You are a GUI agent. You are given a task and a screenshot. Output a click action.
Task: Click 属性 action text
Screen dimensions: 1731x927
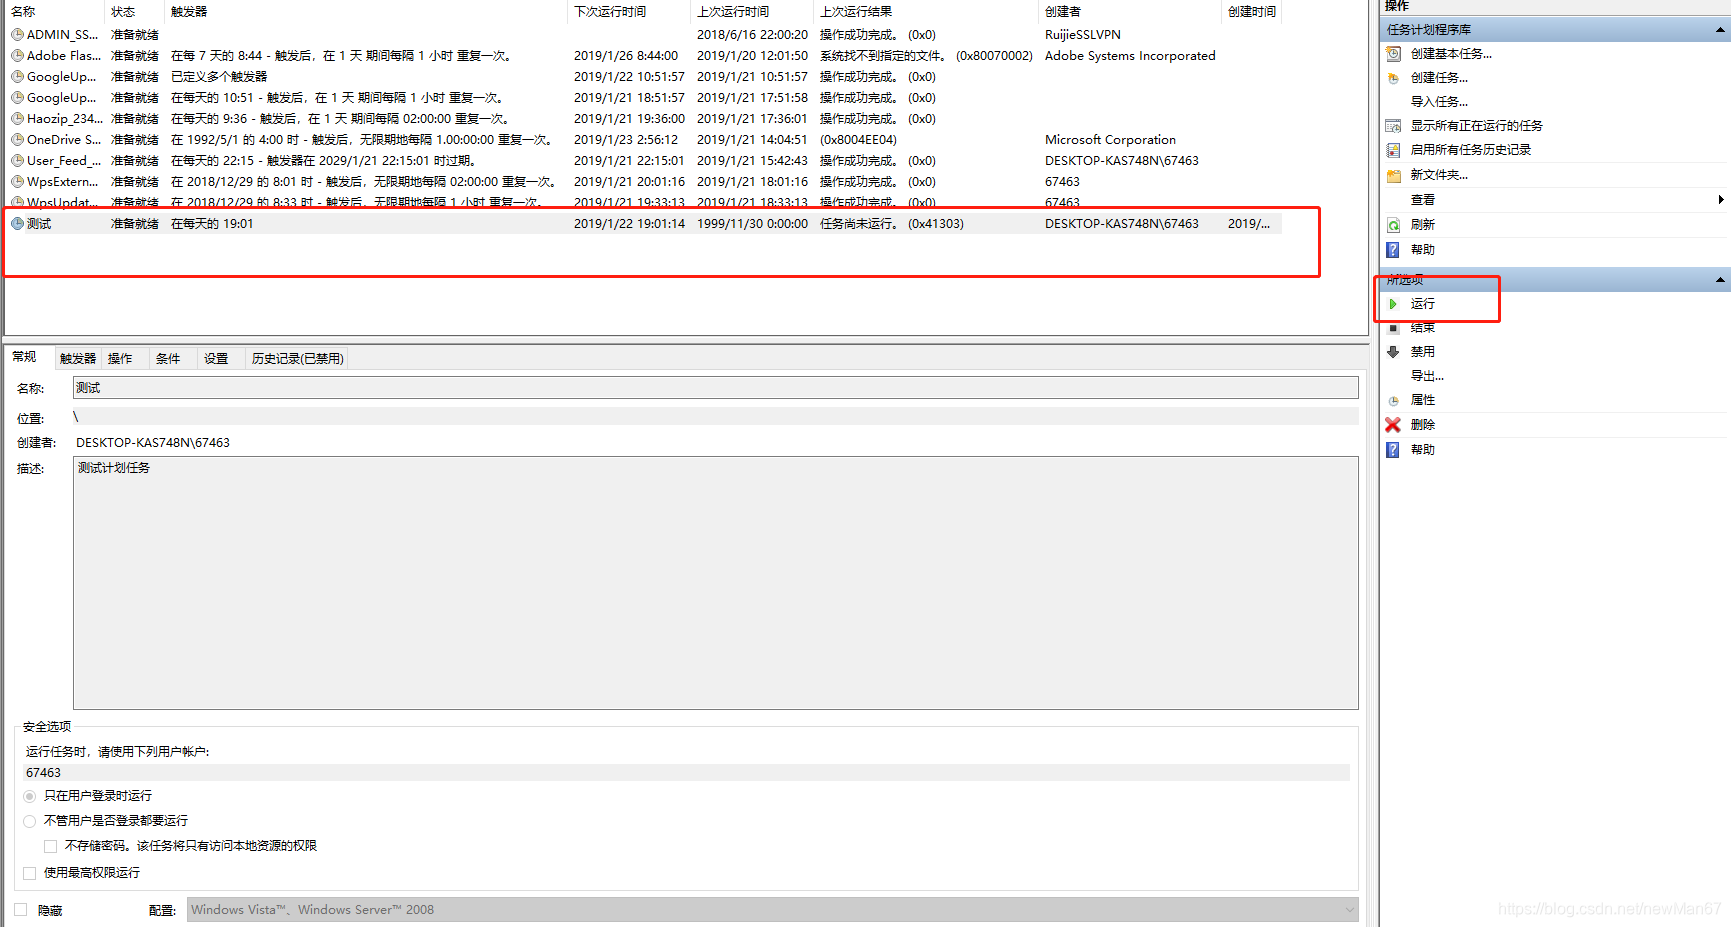point(1422,400)
